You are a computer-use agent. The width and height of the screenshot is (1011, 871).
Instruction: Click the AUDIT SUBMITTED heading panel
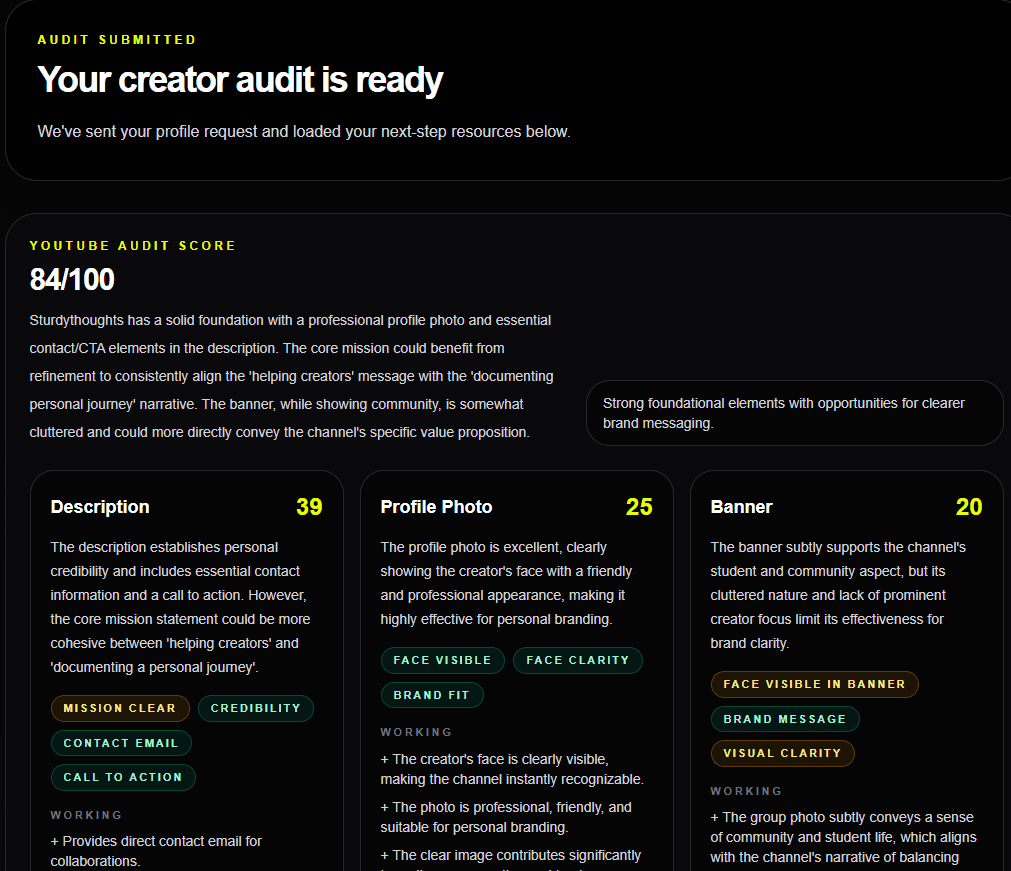115,39
